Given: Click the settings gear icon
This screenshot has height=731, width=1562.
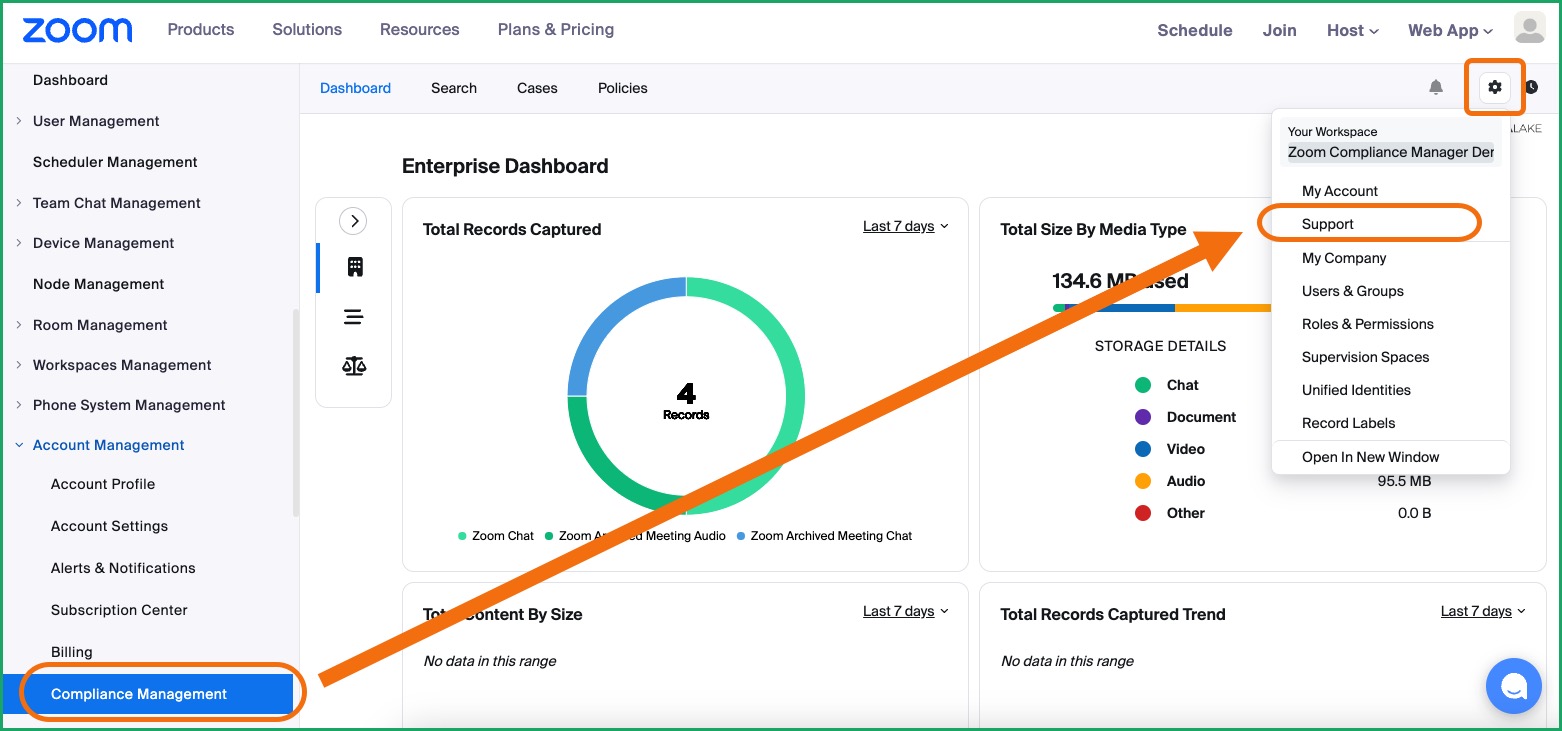Looking at the screenshot, I should 1494,87.
